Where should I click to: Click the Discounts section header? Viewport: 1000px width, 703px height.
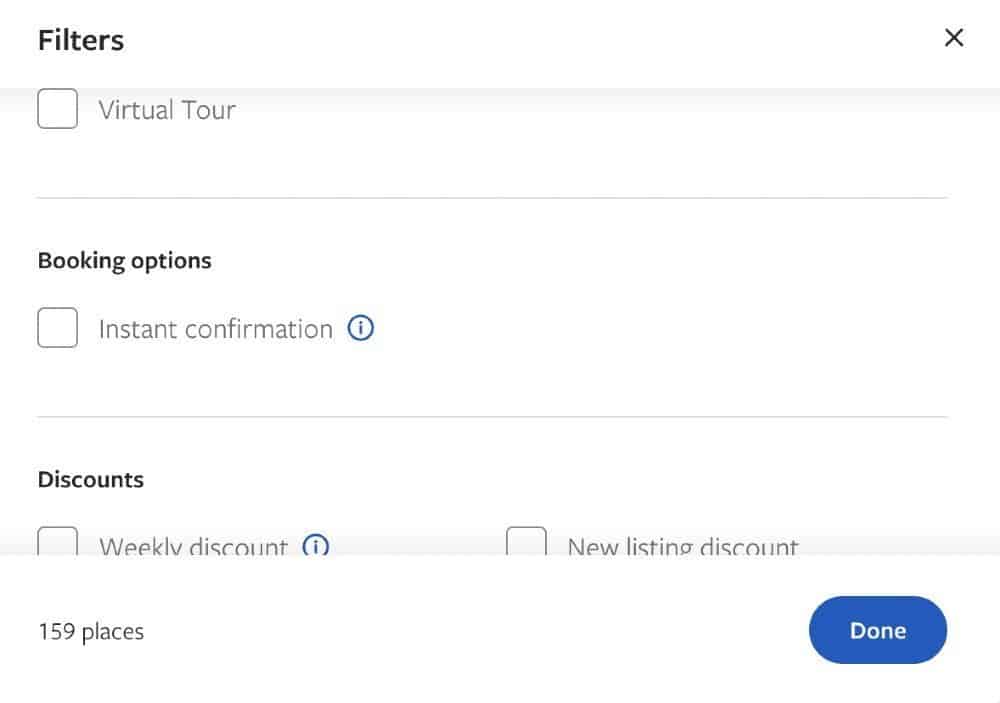90,479
